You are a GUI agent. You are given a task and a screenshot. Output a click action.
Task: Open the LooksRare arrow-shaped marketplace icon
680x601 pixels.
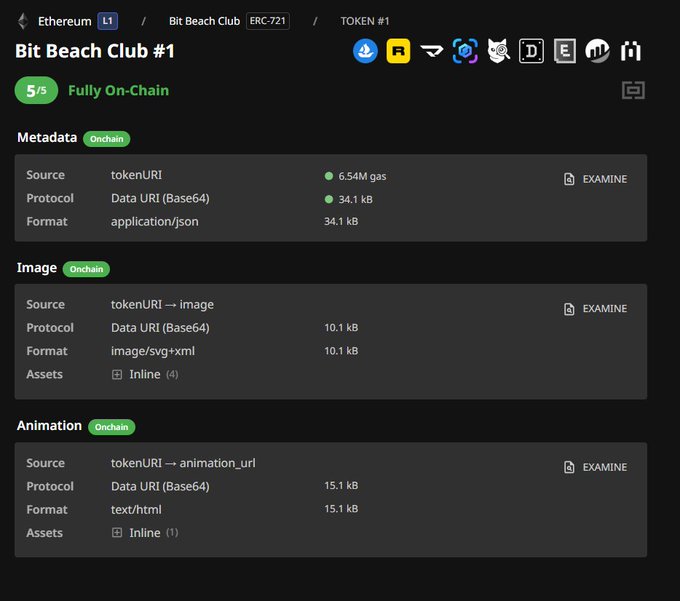click(x=432, y=51)
